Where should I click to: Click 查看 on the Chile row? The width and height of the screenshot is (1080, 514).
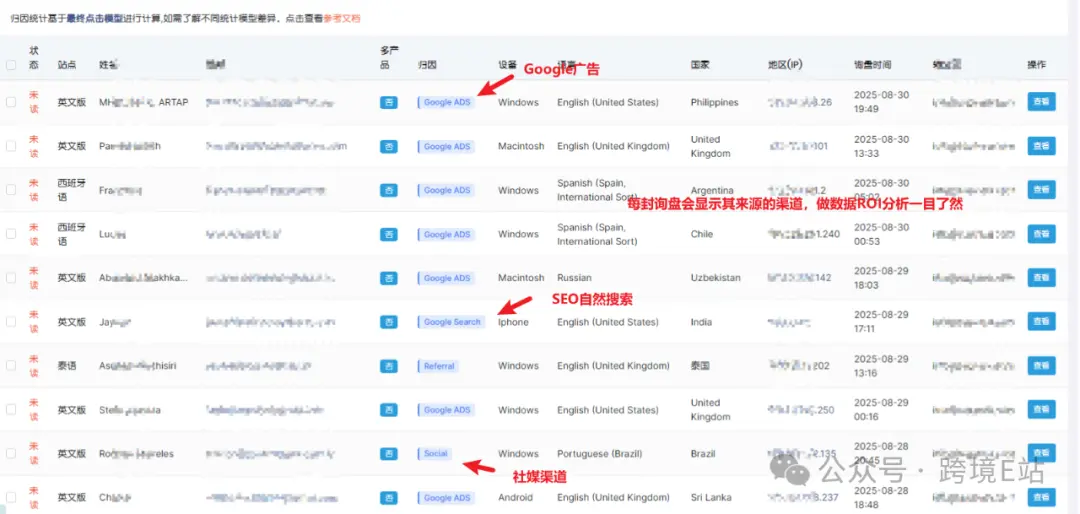[1041, 234]
